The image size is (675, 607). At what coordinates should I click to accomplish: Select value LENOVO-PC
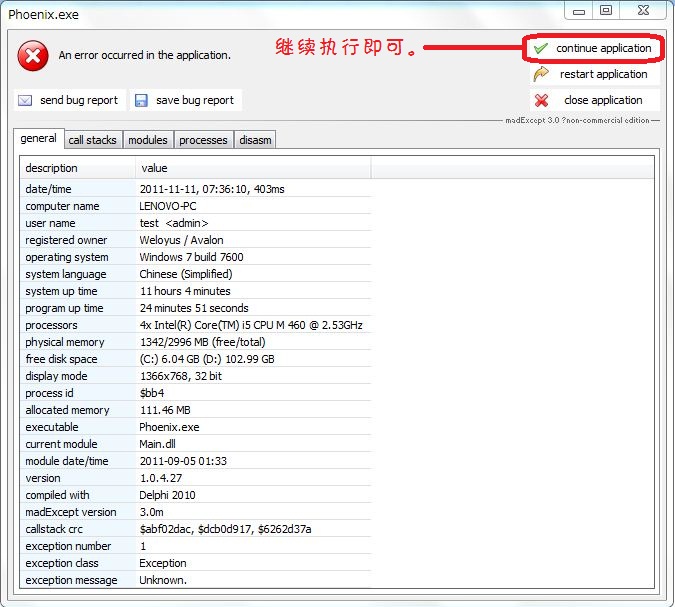pos(167,206)
